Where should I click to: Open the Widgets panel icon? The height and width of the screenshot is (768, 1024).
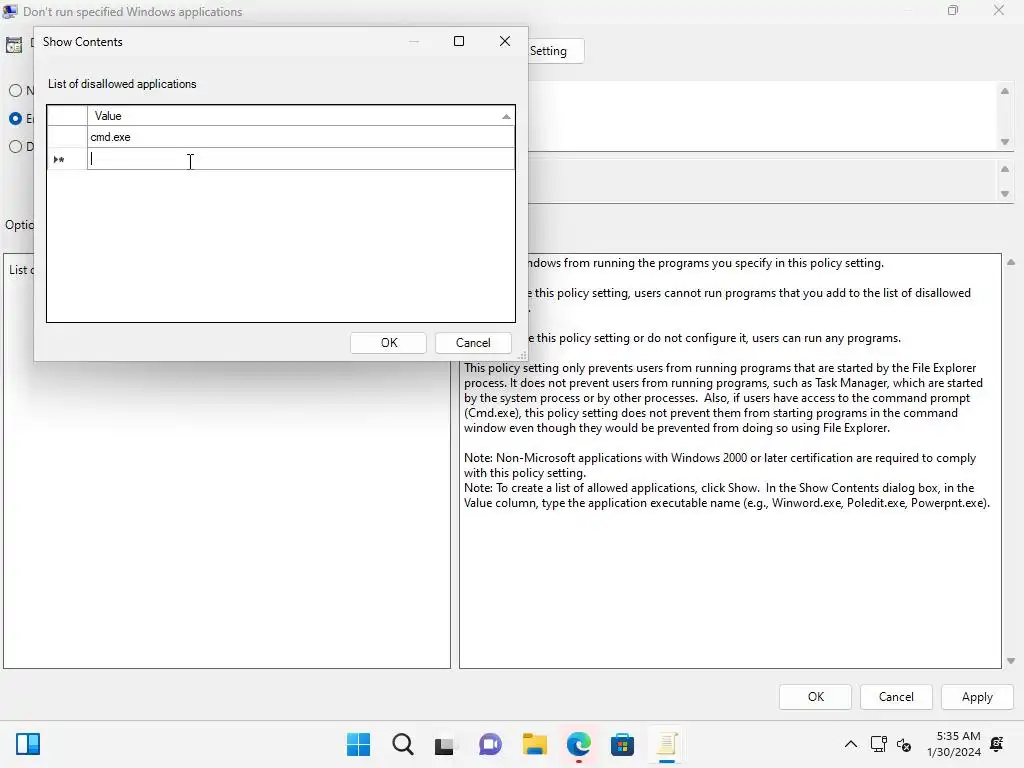tap(28, 744)
